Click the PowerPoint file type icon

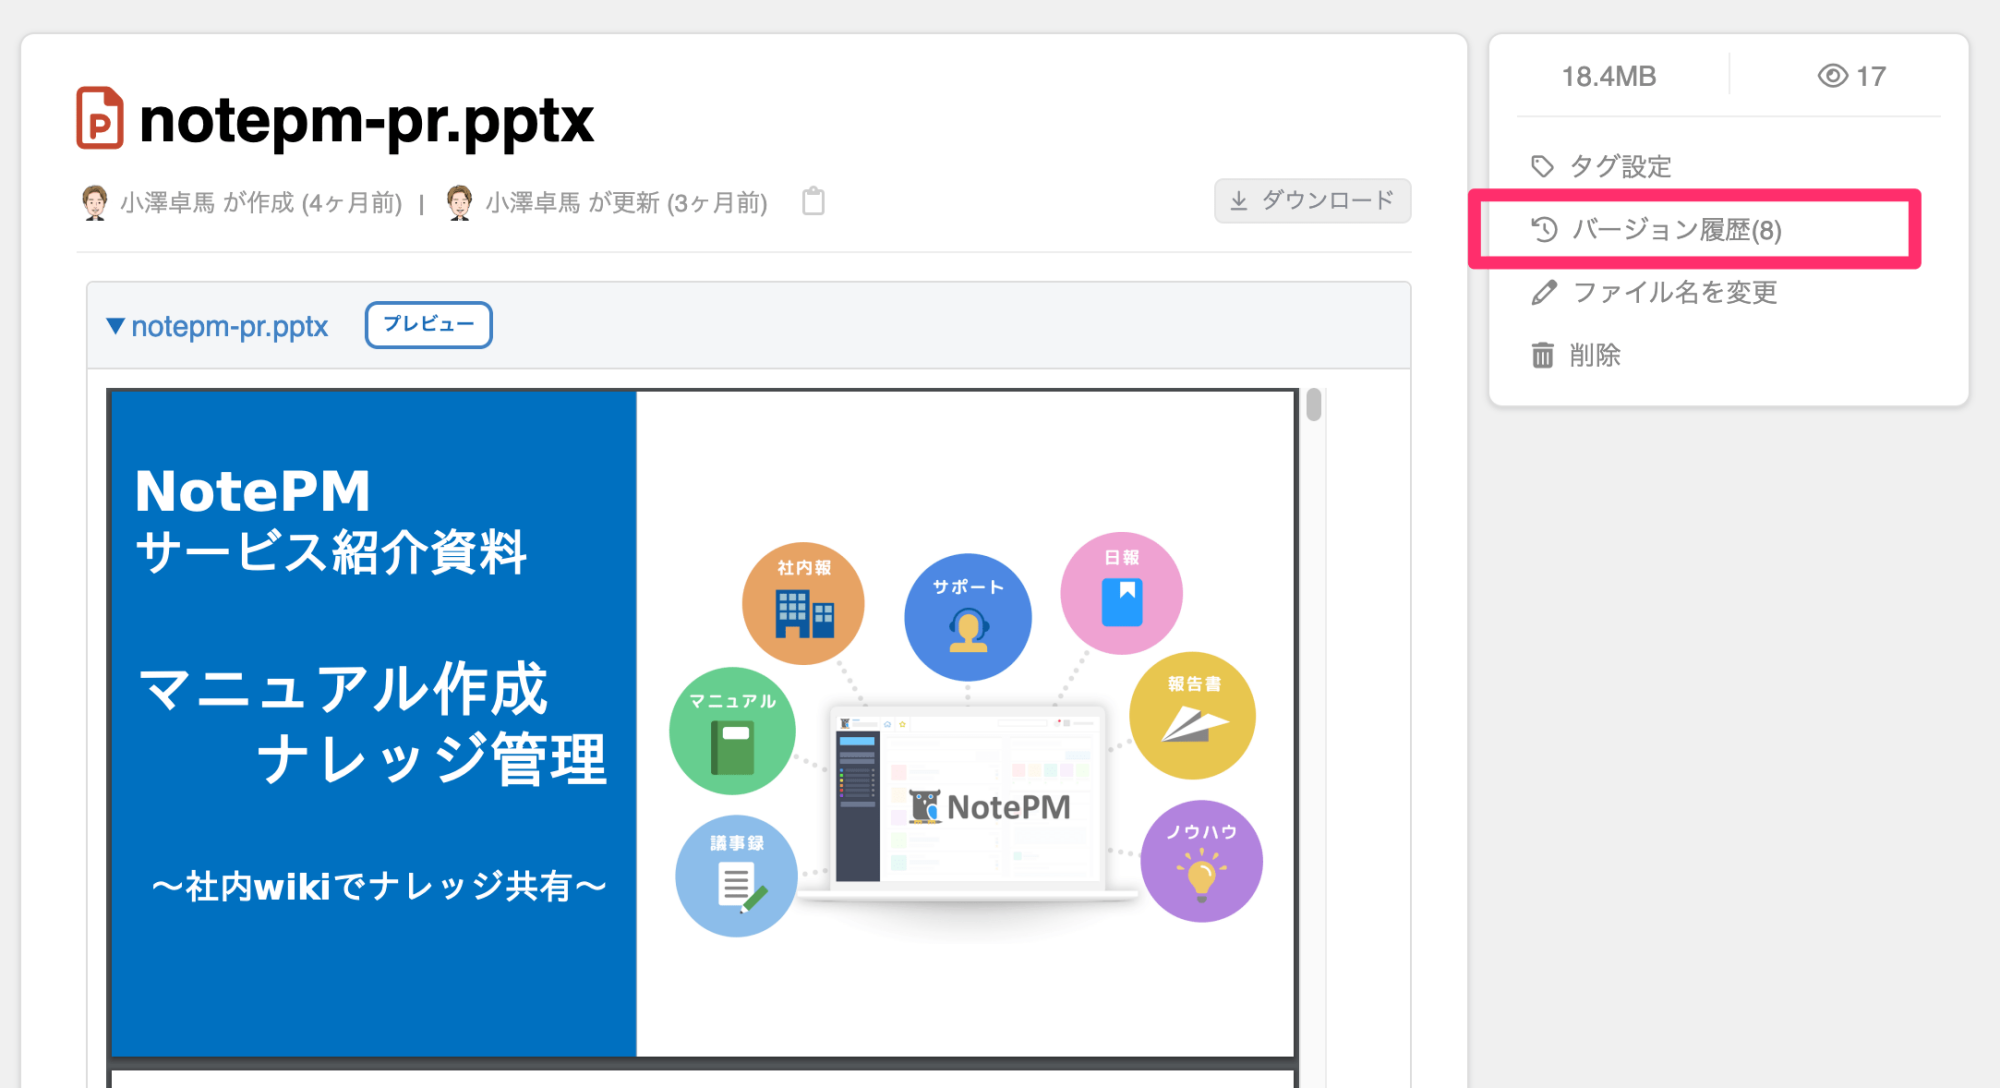tap(100, 119)
